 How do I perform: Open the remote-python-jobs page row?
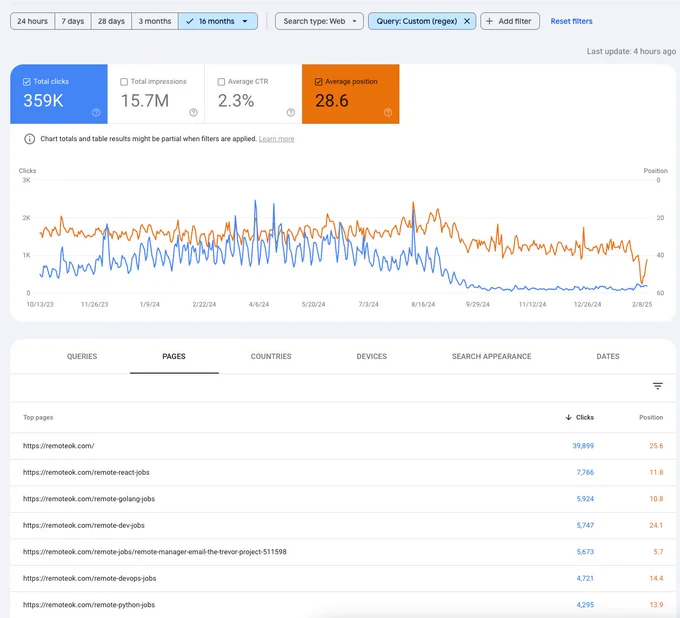pyautogui.click(x=343, y=605)
